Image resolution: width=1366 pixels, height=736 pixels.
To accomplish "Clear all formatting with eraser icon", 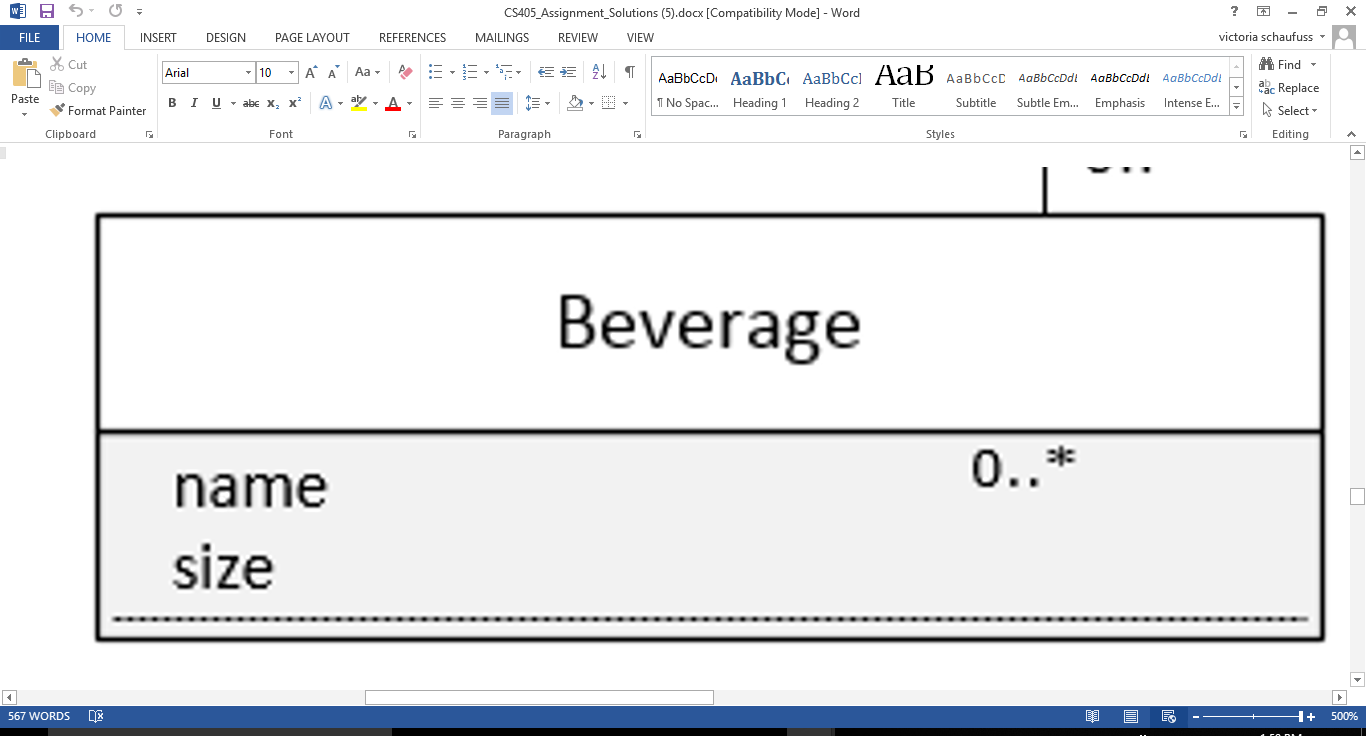I will 405,73.
